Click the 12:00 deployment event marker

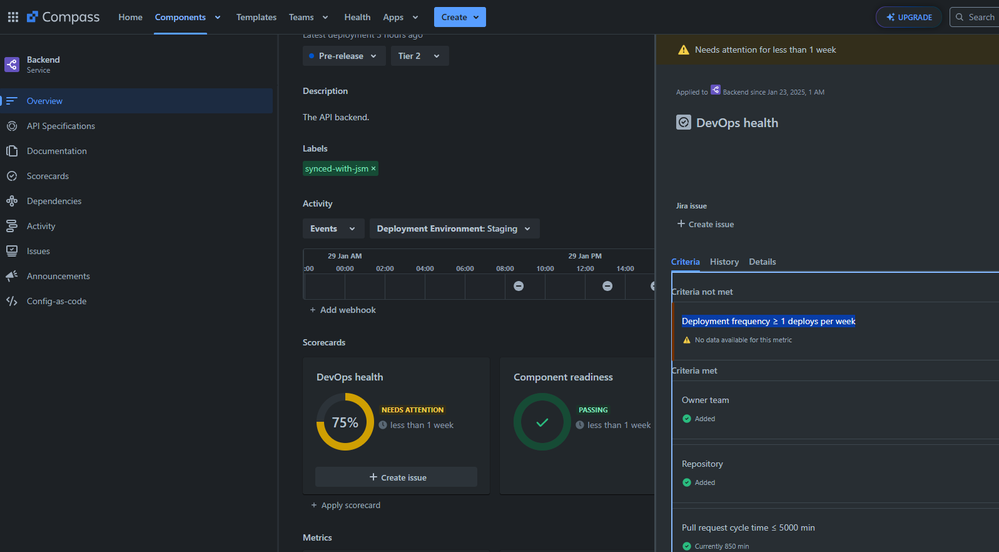(607, 286)
